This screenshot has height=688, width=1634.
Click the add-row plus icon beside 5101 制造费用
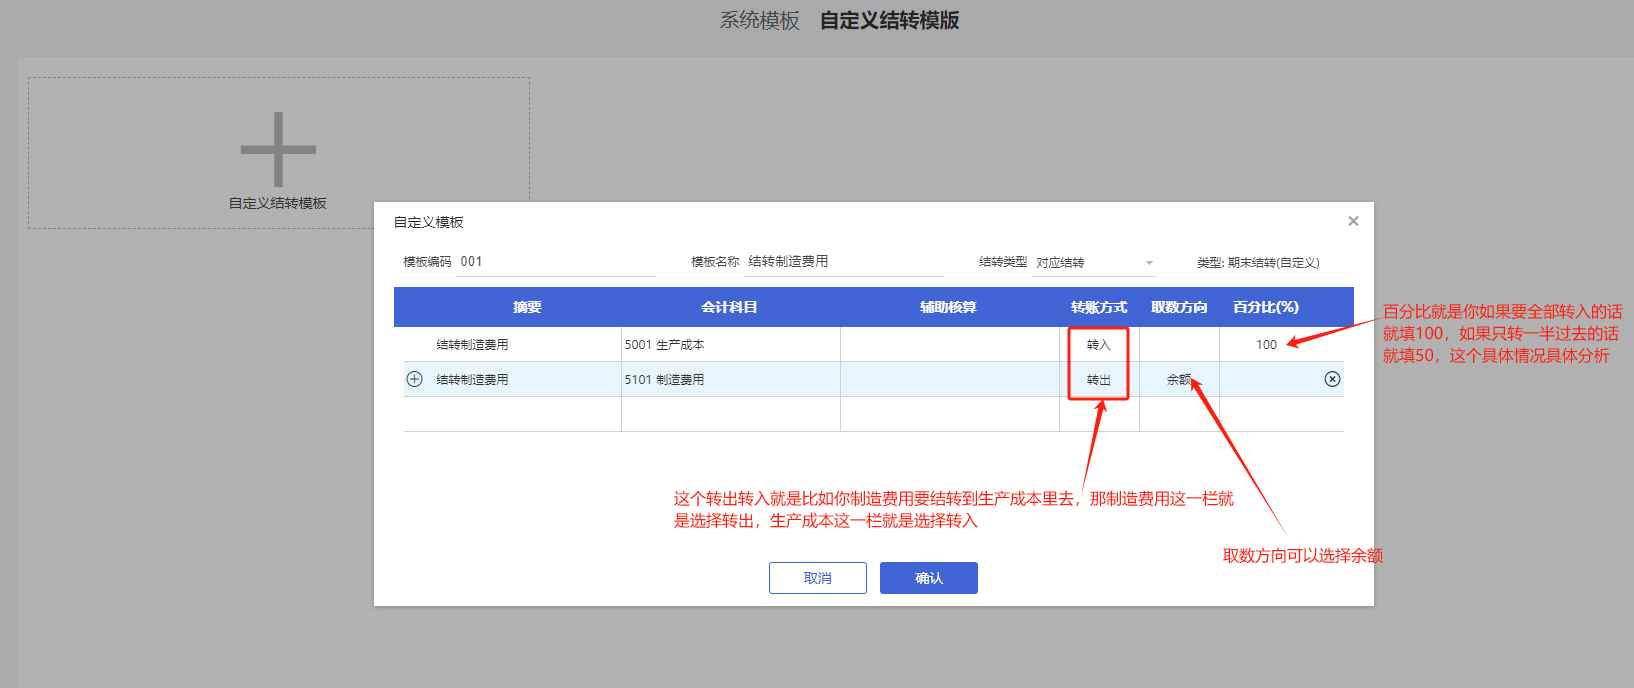click(x=414, y=379)
